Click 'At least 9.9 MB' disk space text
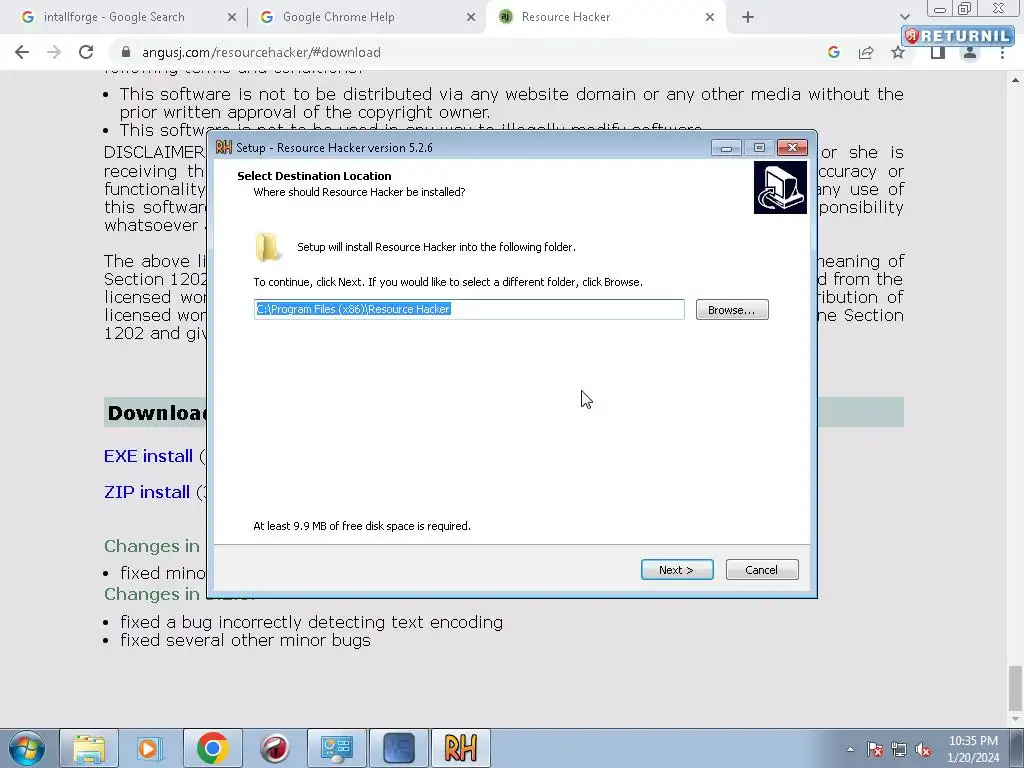This screenshot has width=1024, height=768. [x=362, y=526]
